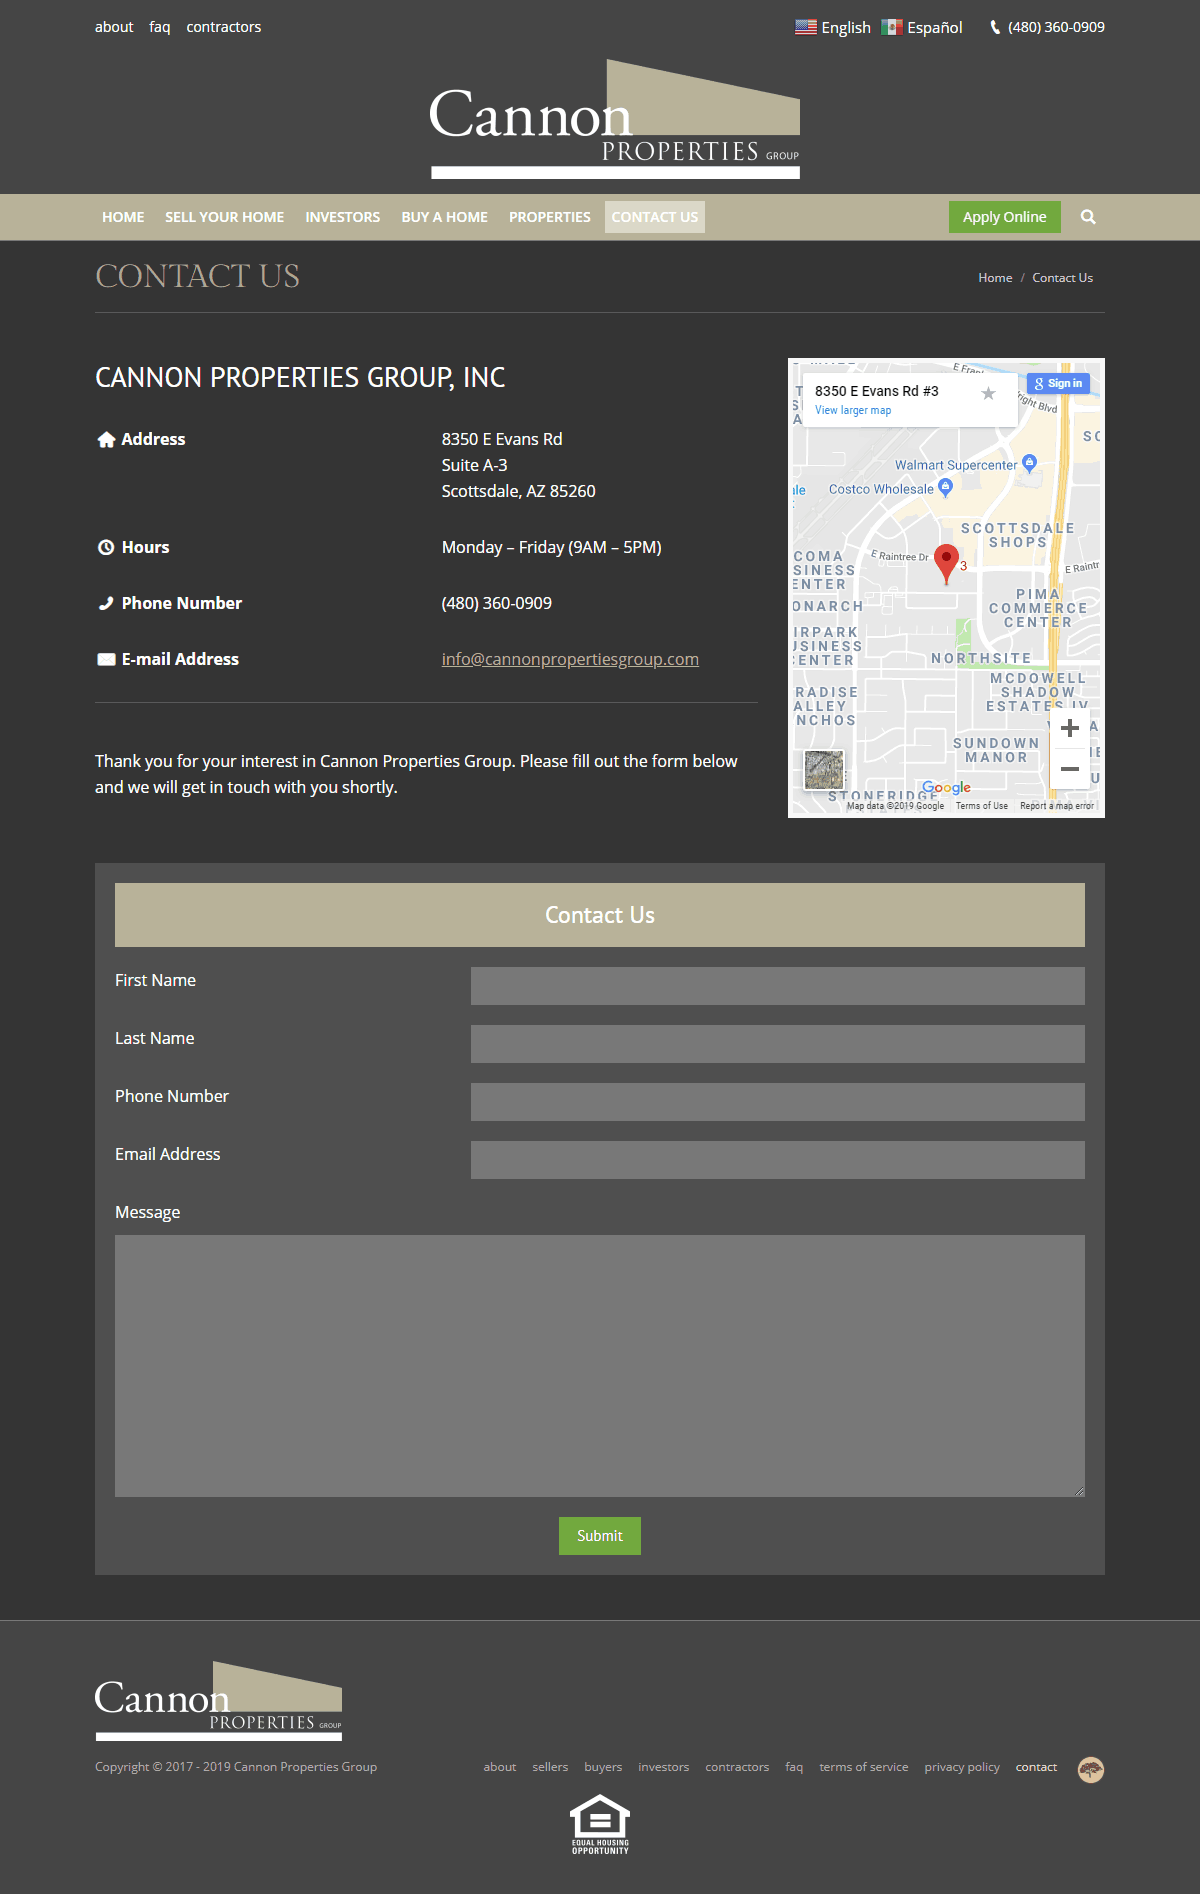This screenshot has height=1894, width=1200.
Task: Click Report a map error link
Action: coord(1057,806)
